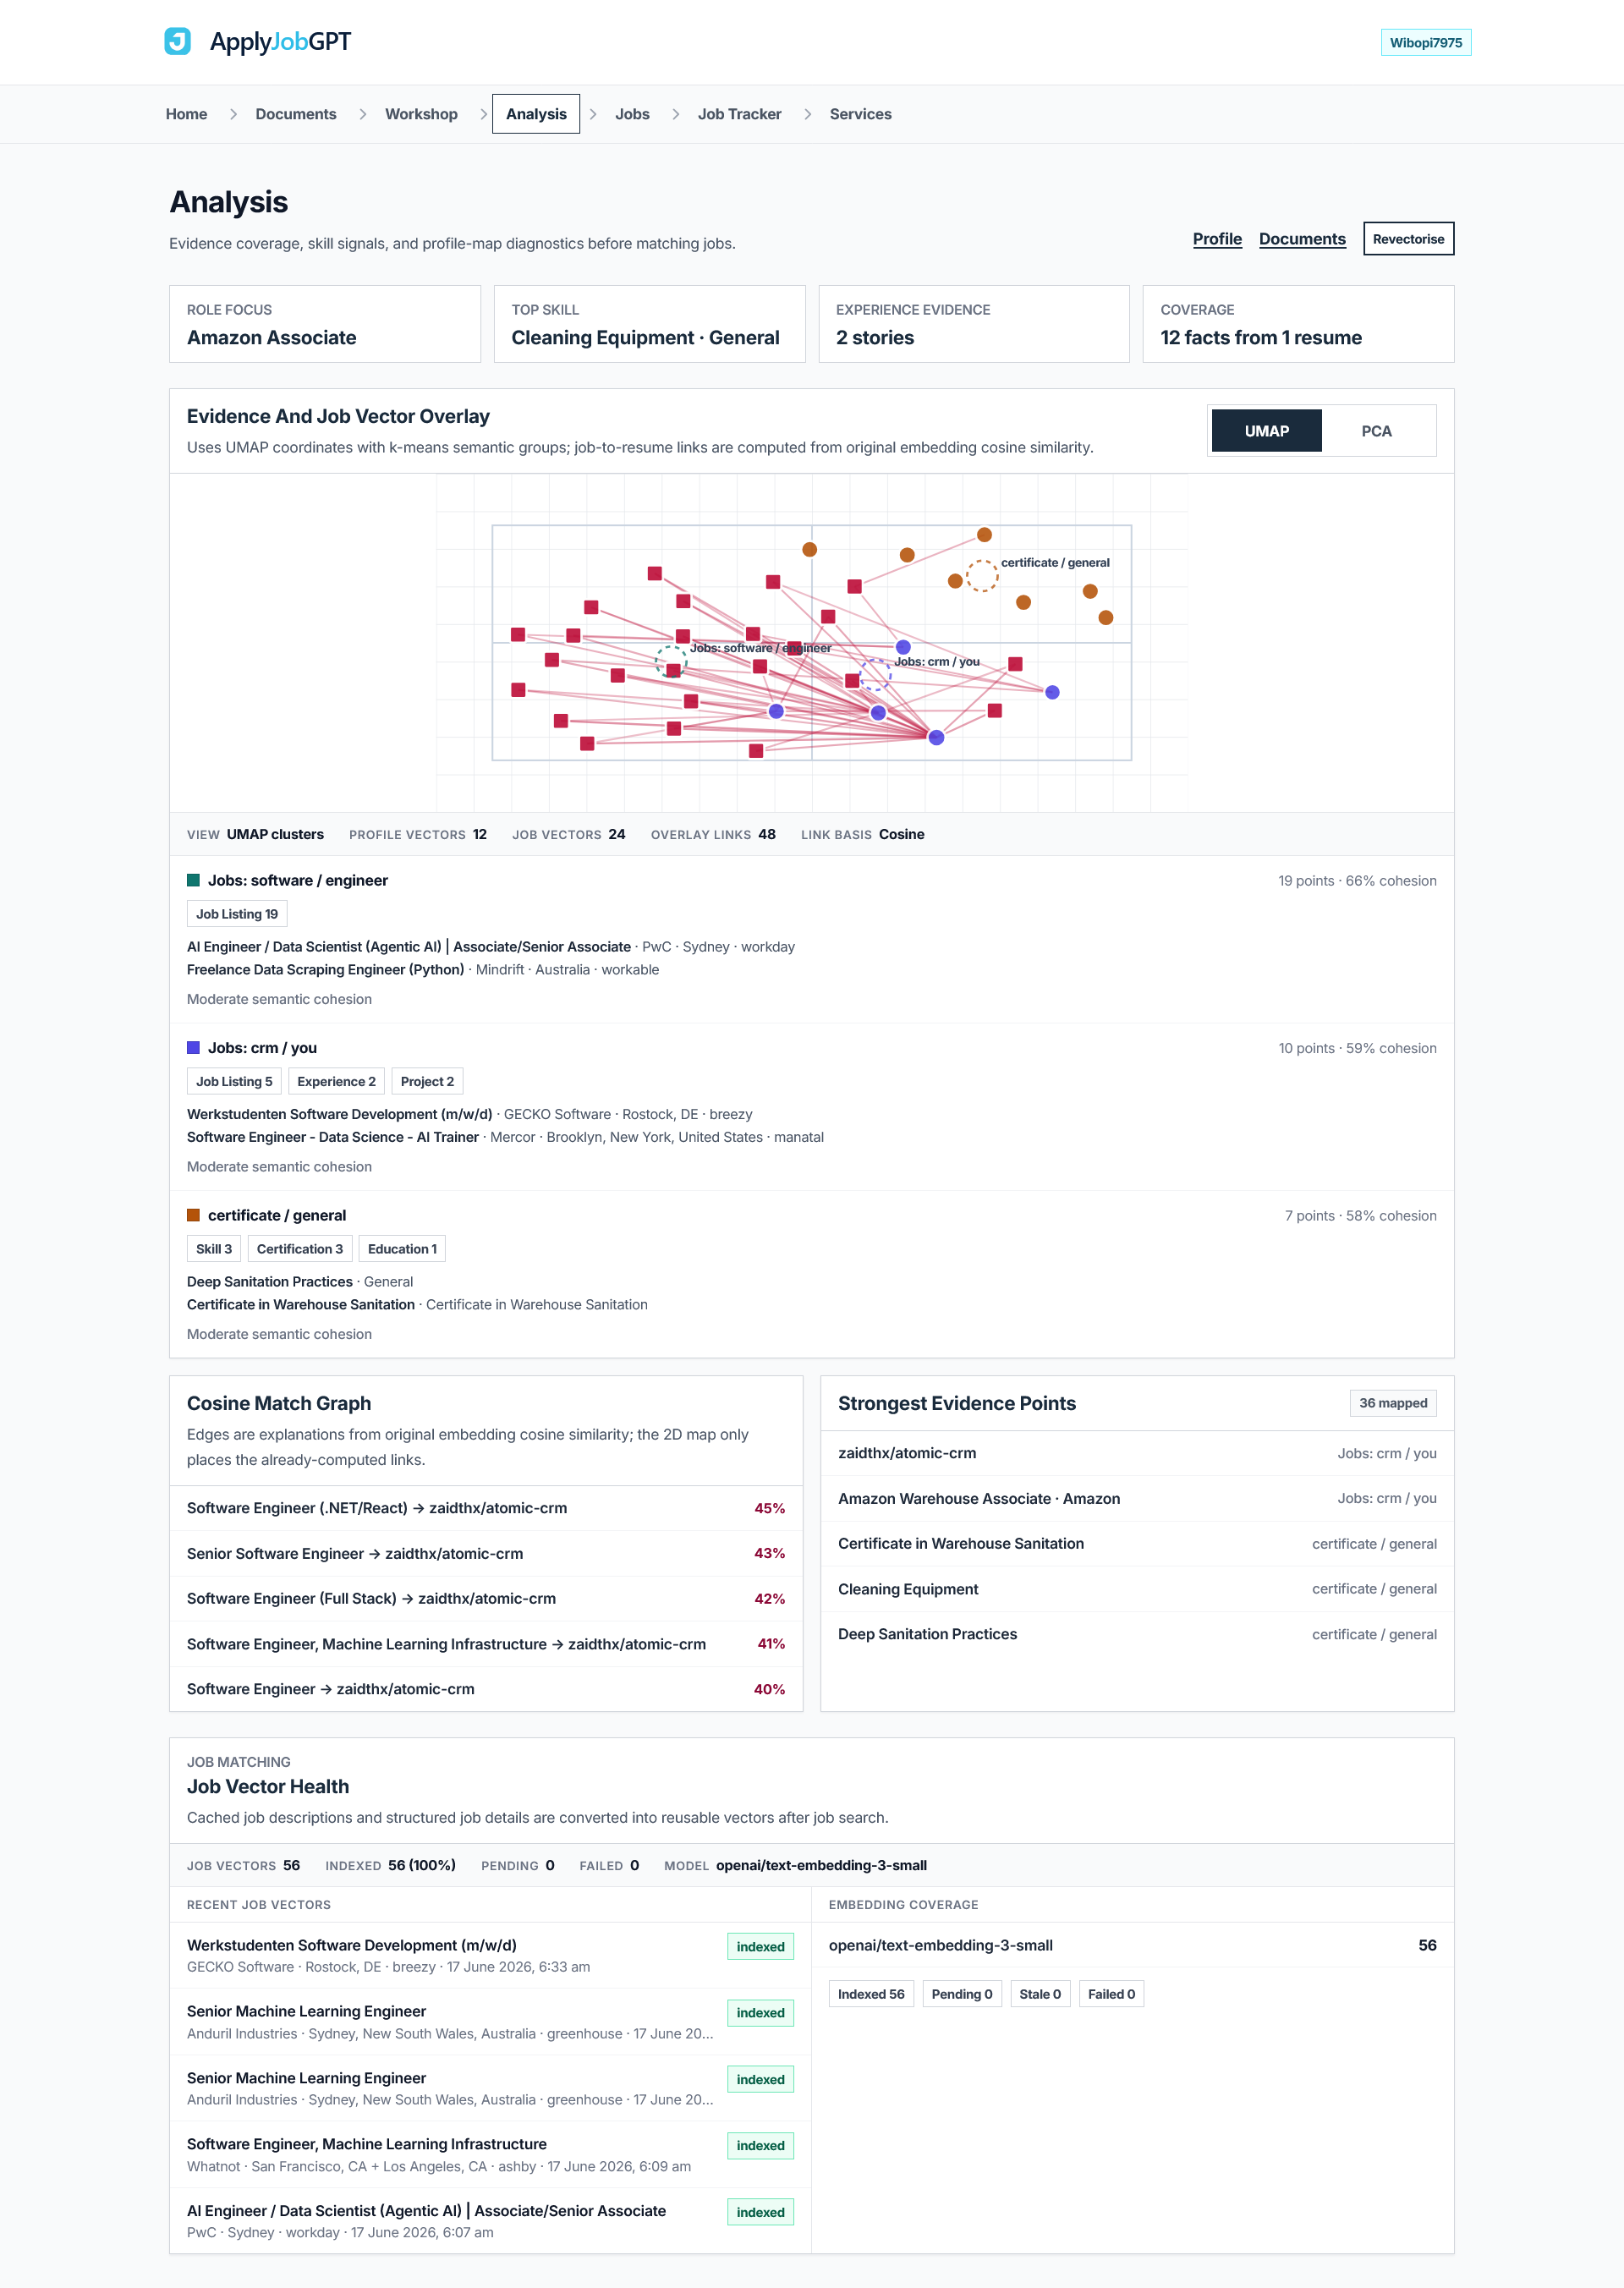Viewport: 1624px width, 2288px height.
Task: Click the 'Job Listing 5' tag
Action: pos(234,1081)
